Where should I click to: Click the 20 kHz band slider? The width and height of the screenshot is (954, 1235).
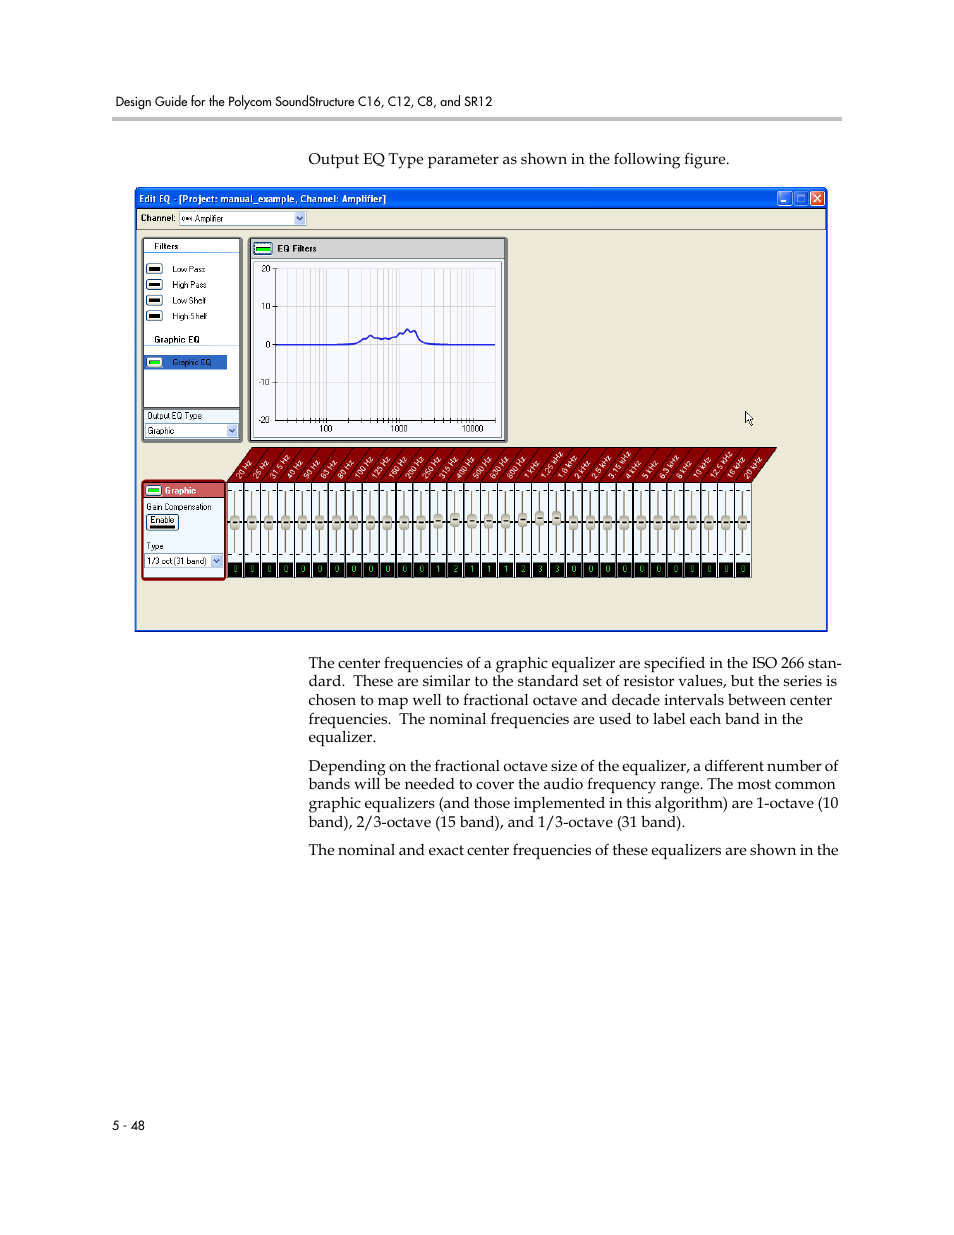coord(743,521)
